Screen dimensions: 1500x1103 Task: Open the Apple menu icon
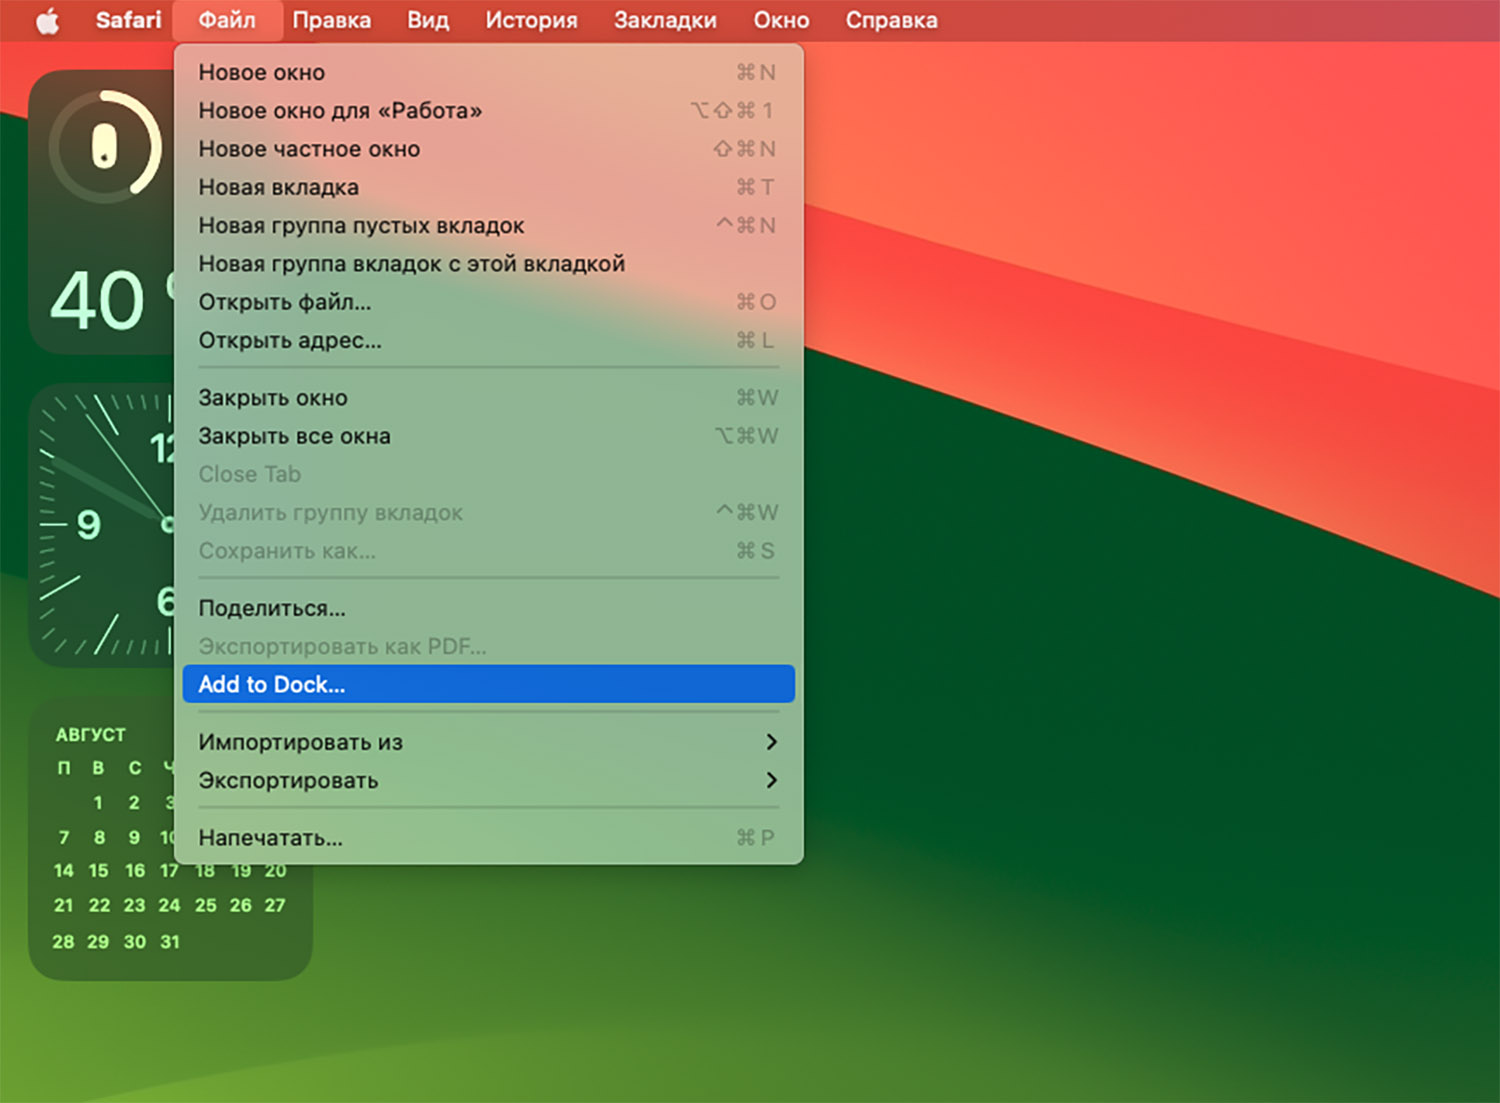pyautogui.click(x=47, y=21)
